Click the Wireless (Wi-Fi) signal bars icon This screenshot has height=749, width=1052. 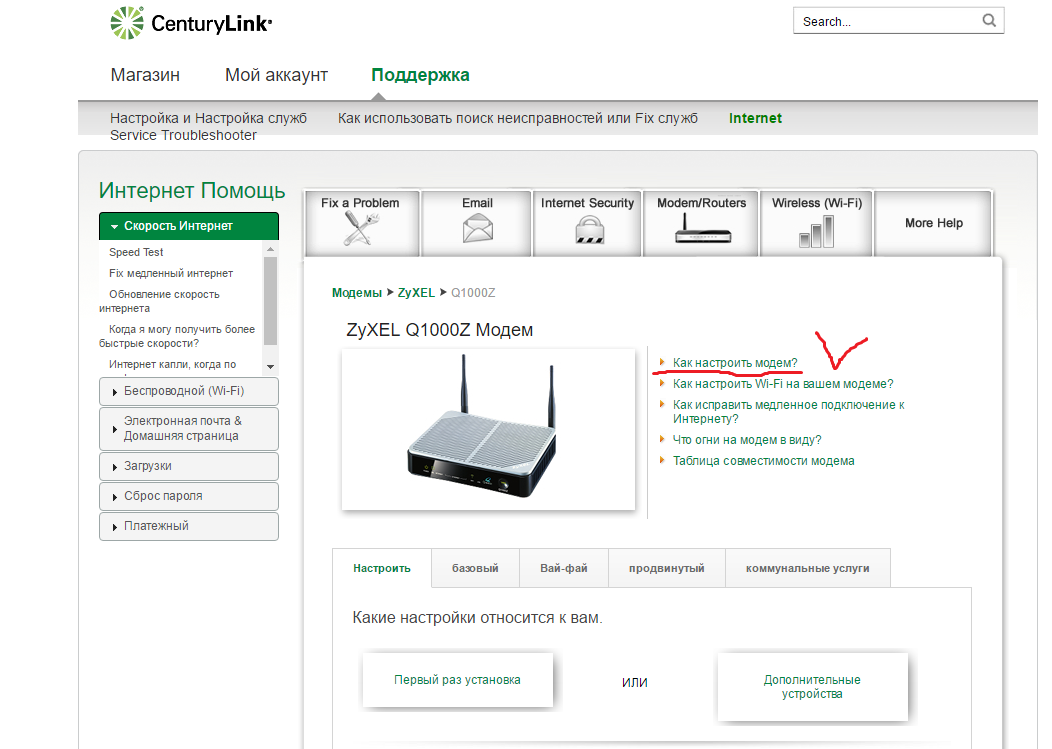click(x=817, y=231)
